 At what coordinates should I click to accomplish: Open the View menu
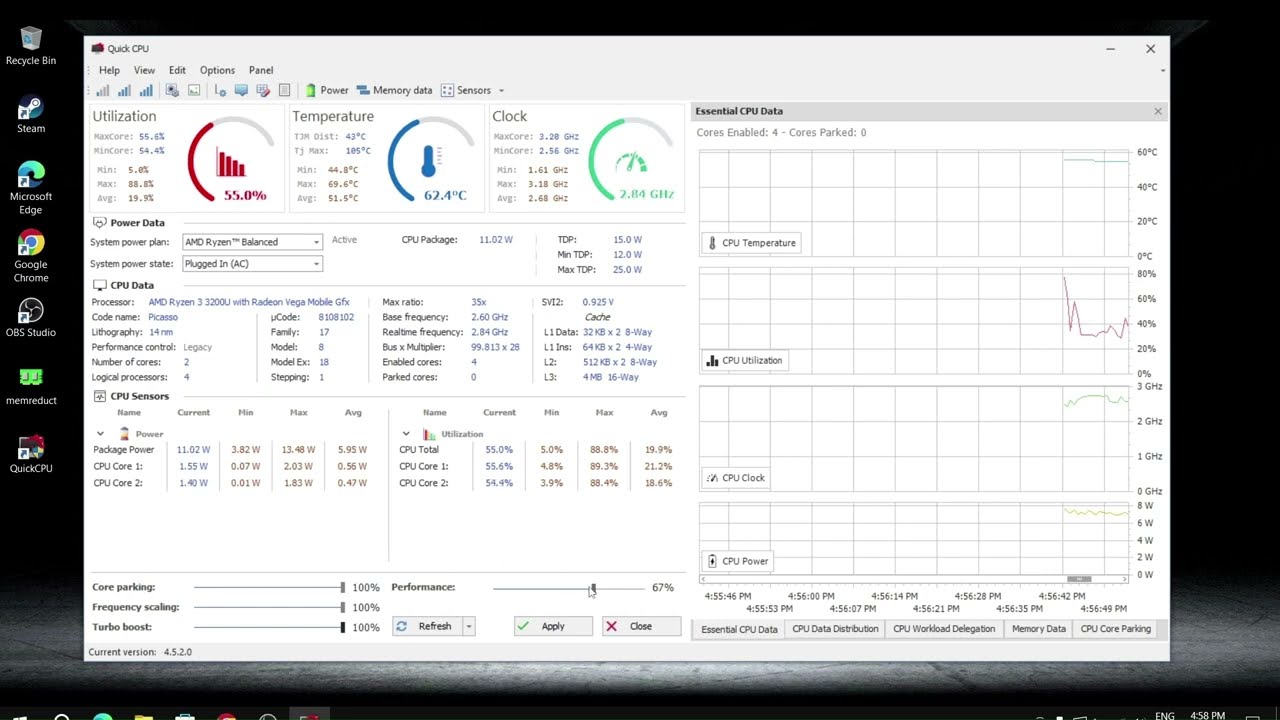(x=144, y=70)
